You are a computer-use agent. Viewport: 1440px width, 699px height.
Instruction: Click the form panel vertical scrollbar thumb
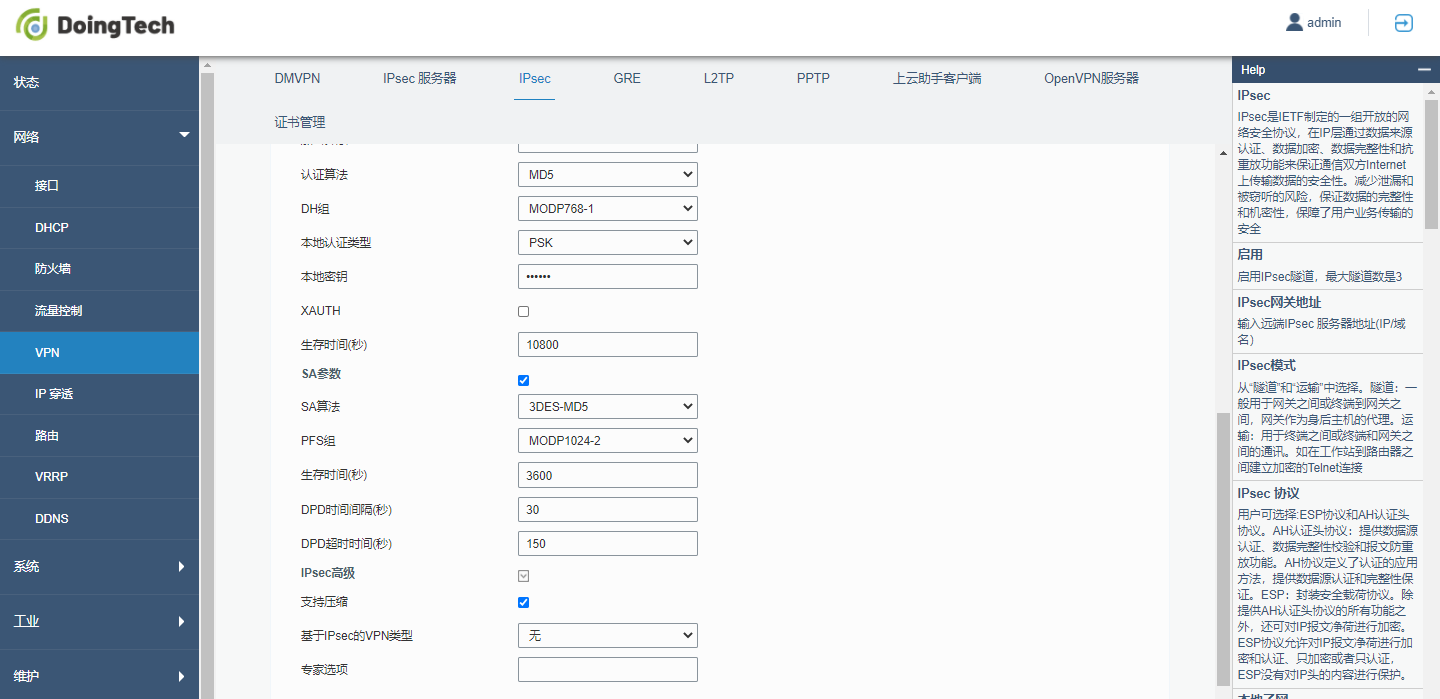click(x=1222, y=548)
